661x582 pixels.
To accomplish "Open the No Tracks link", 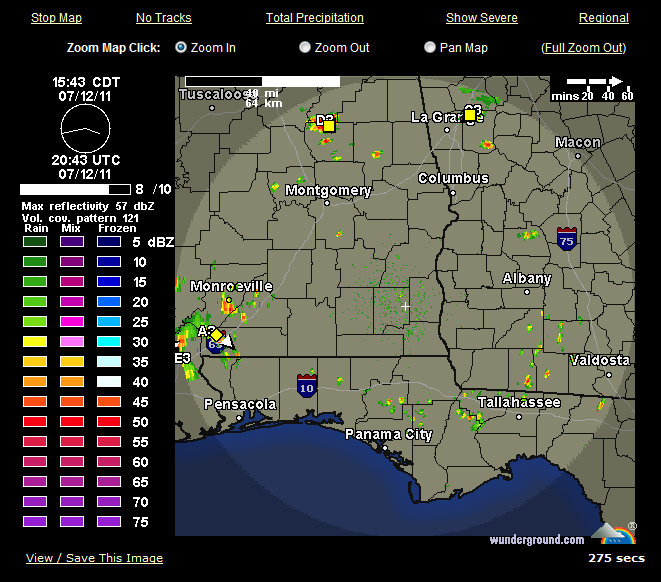I will click(164, 18).
